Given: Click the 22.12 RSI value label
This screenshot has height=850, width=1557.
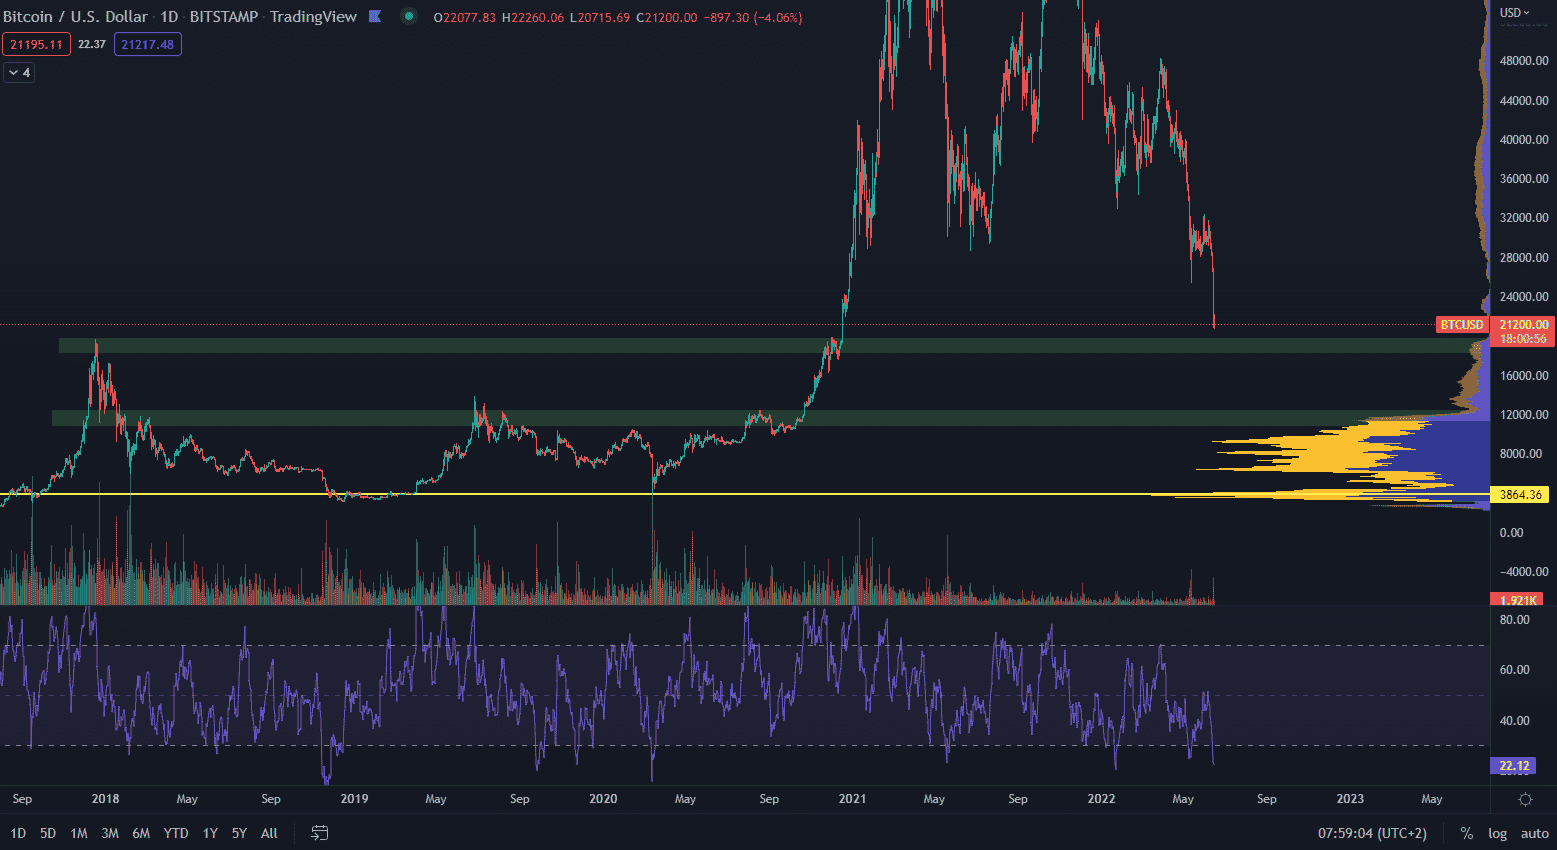Looking at the screenshot, I should (x=1515, y=766).
